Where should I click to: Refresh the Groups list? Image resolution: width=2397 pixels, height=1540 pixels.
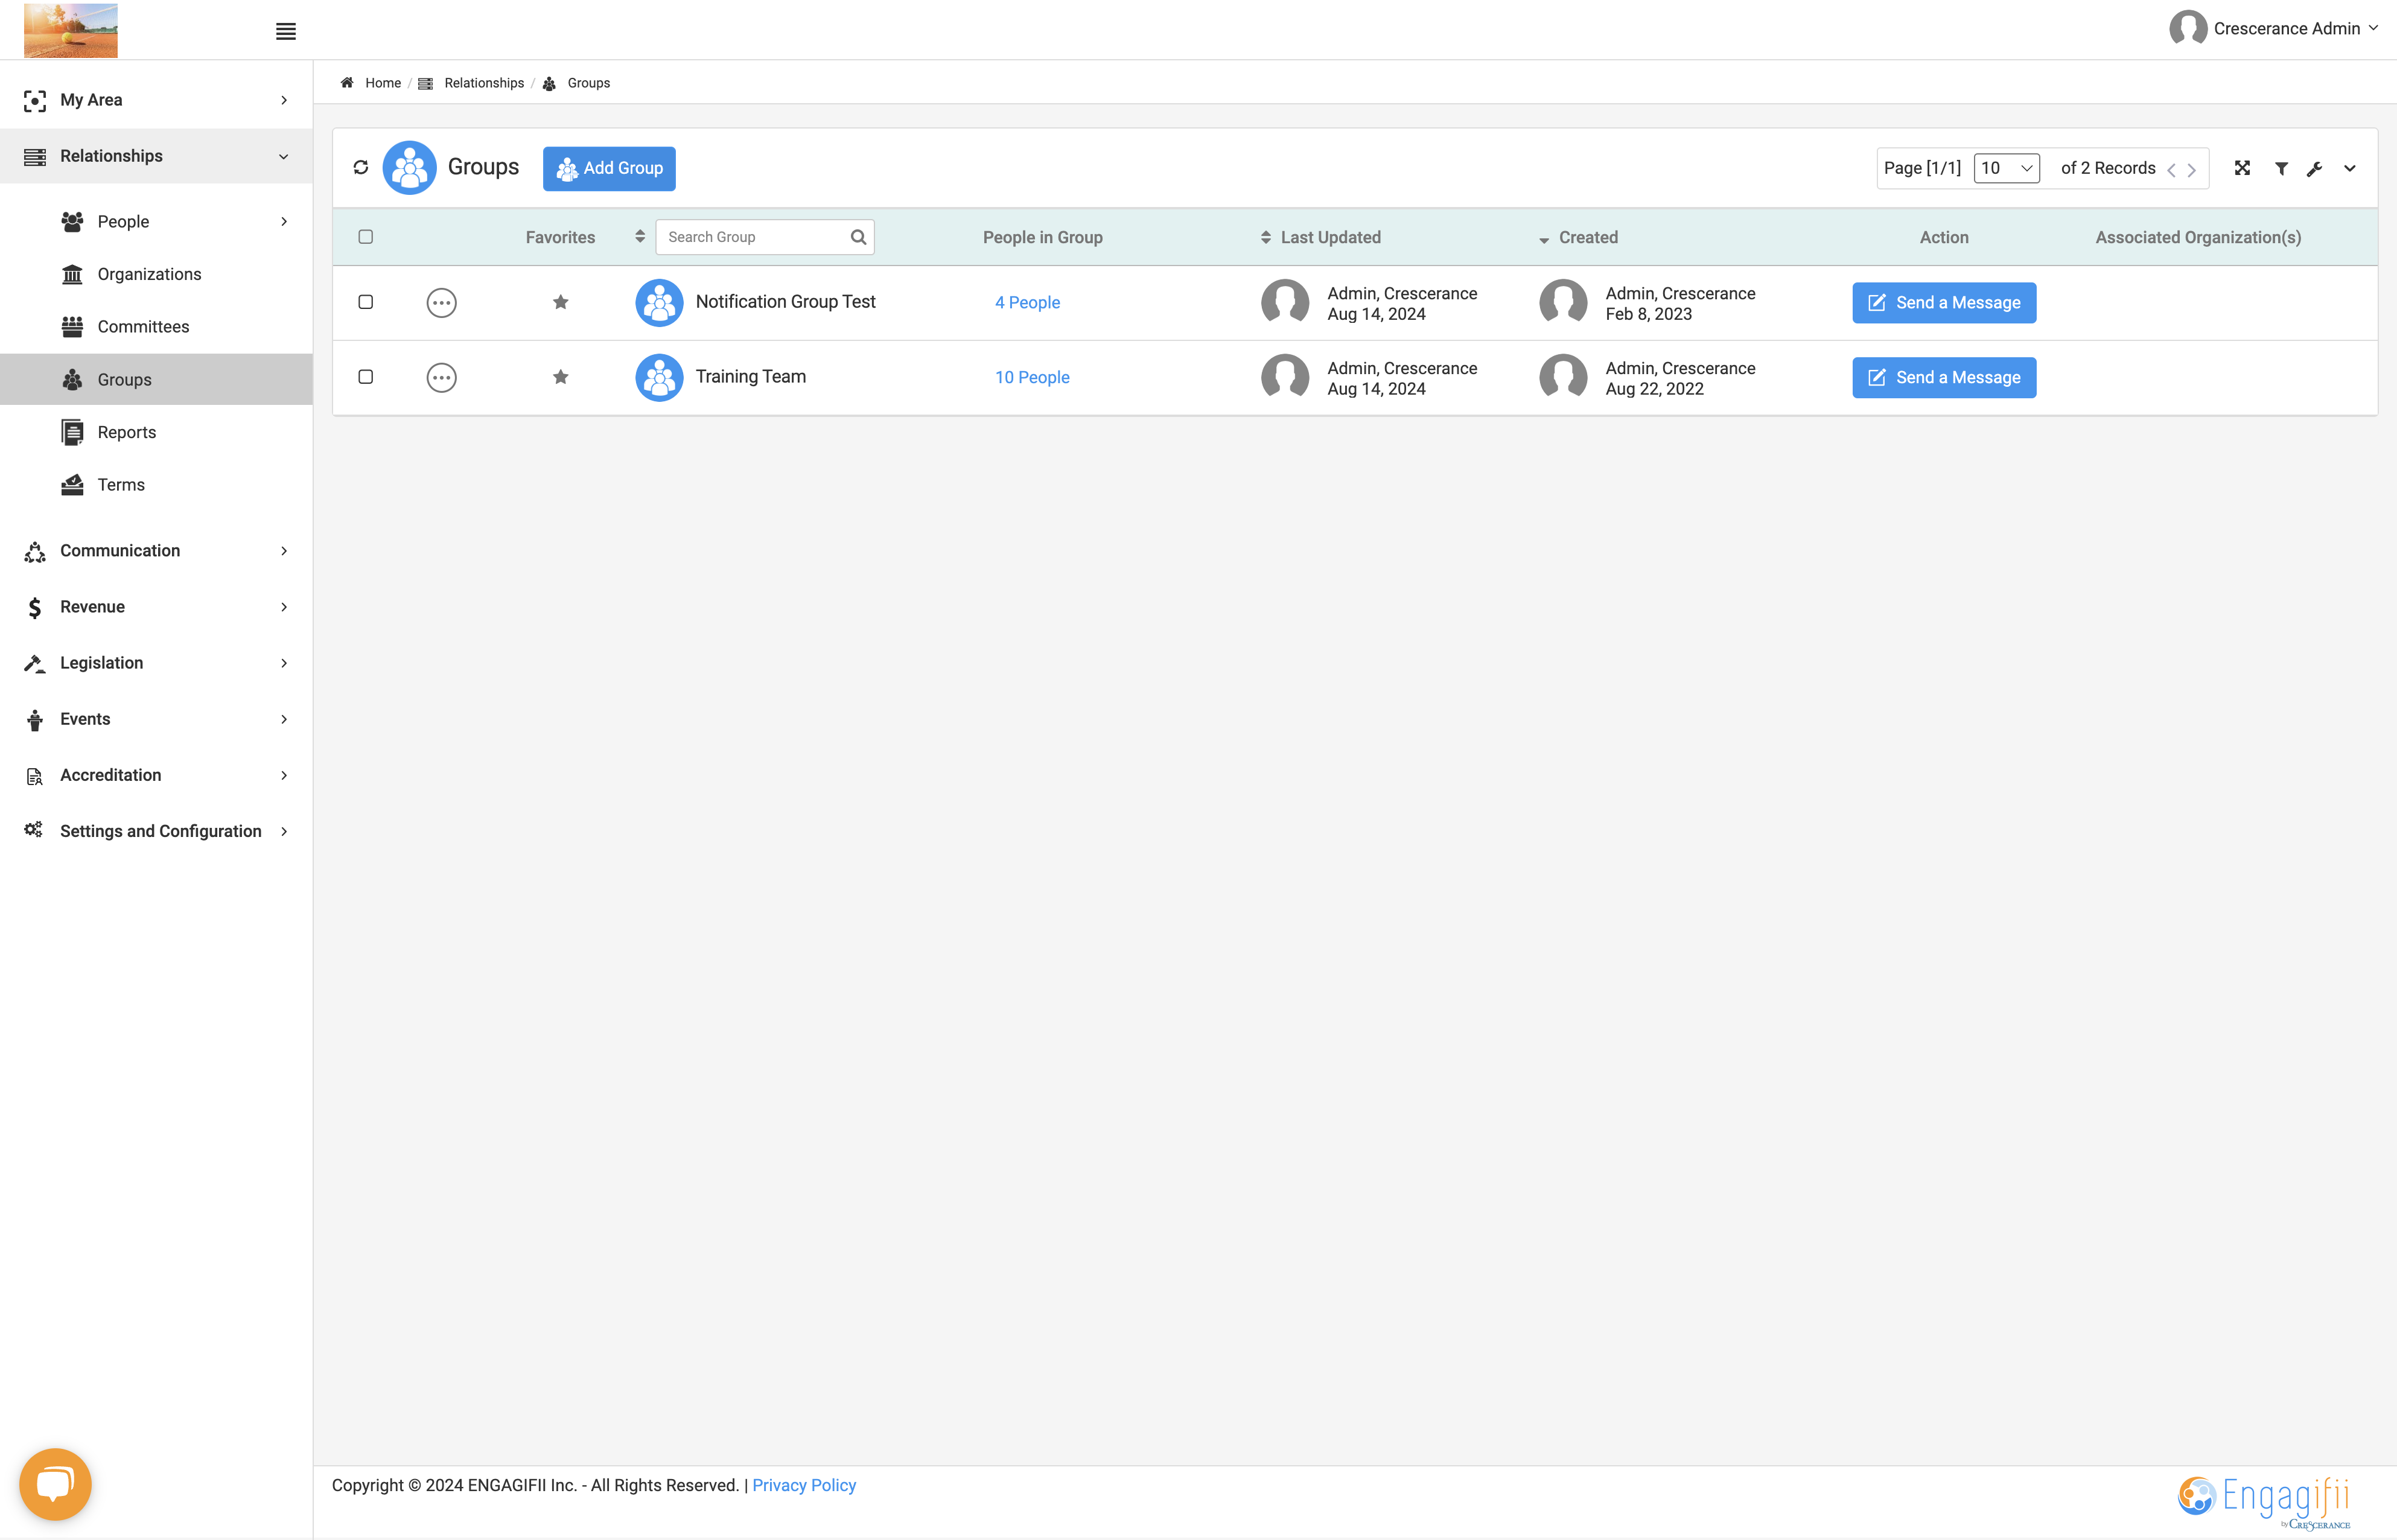[361, 168]
